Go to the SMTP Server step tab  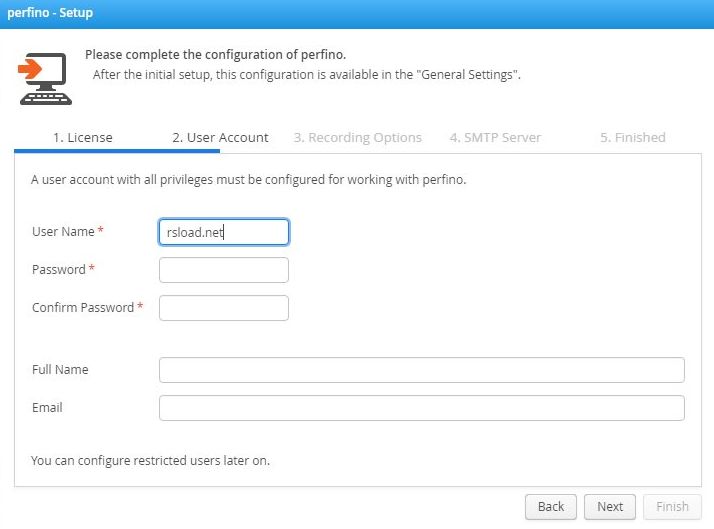click(495, 138)
